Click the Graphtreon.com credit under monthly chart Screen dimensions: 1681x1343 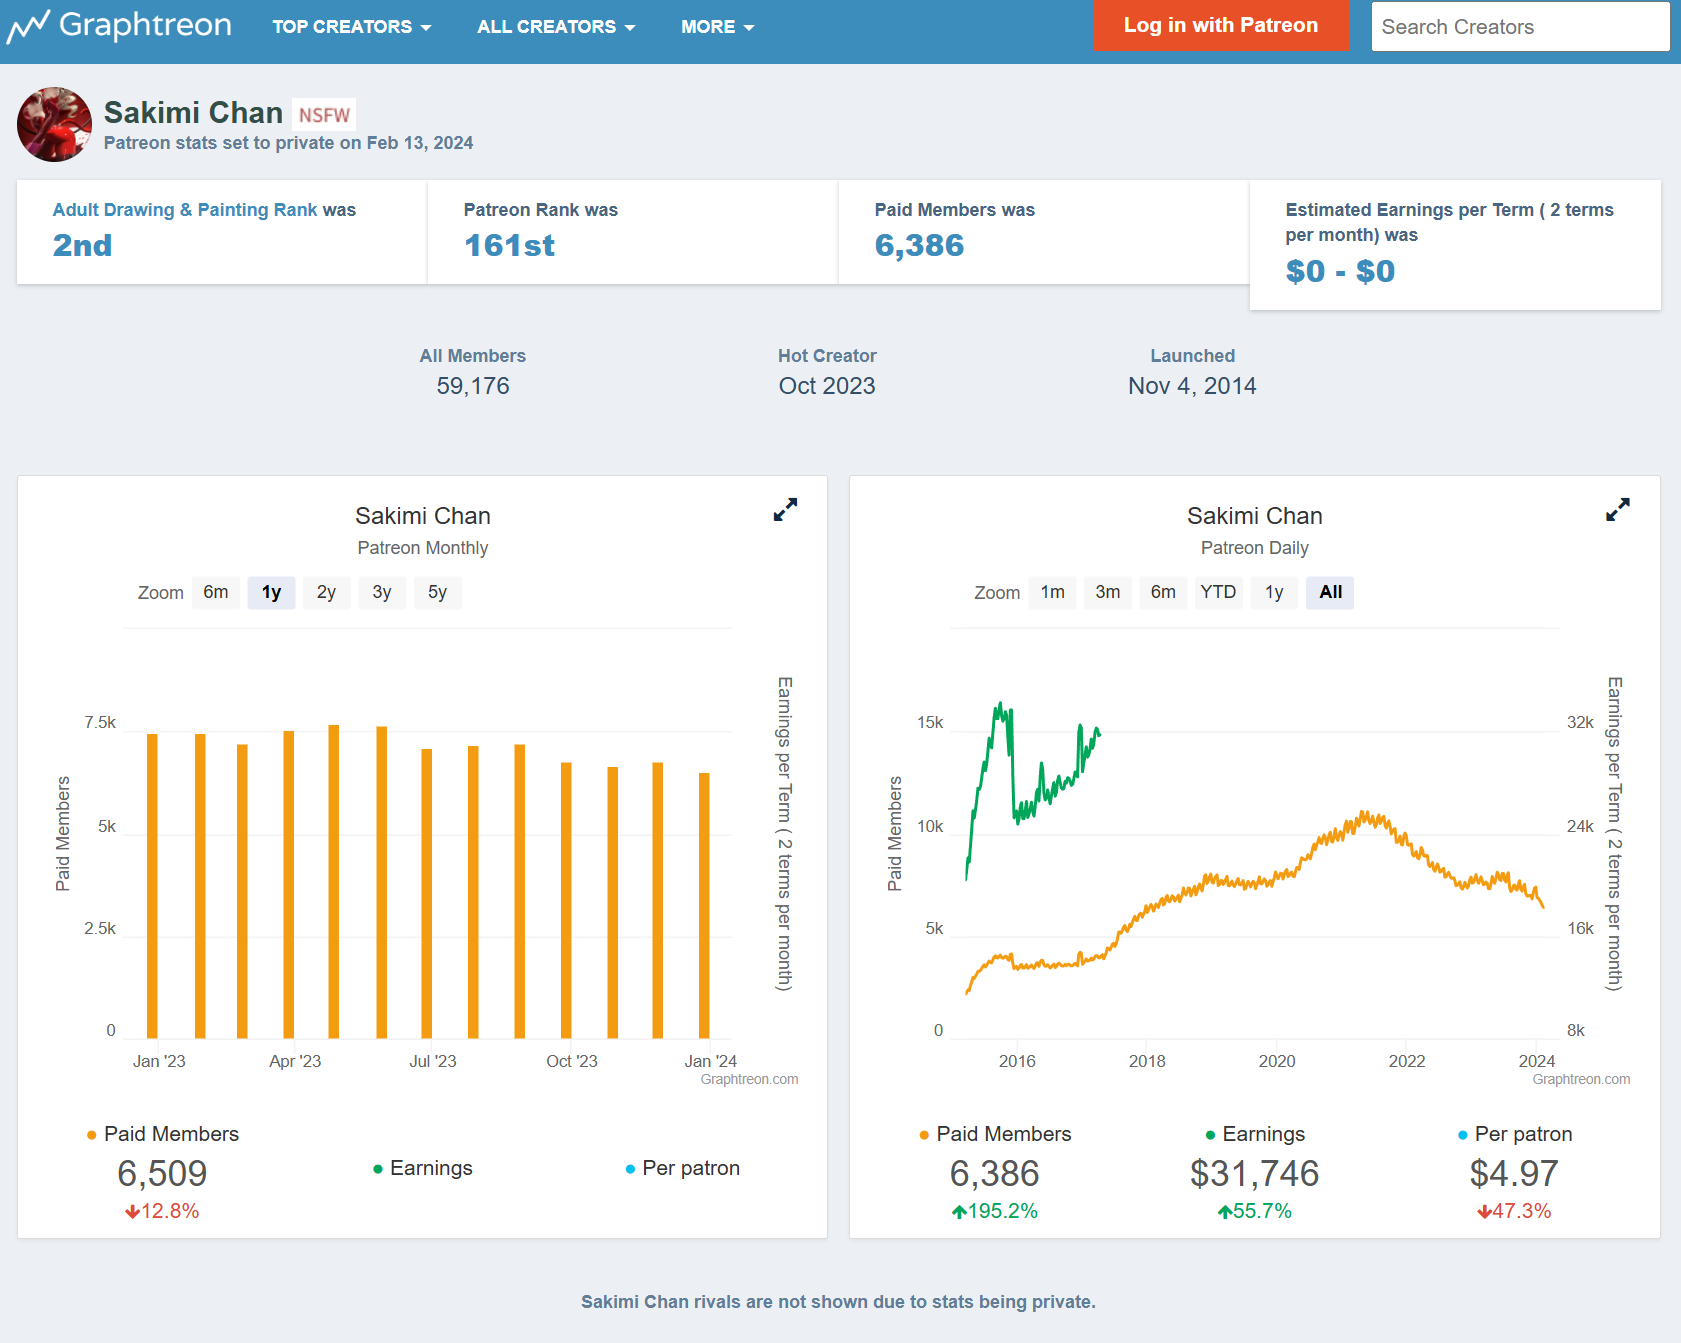749,1079
